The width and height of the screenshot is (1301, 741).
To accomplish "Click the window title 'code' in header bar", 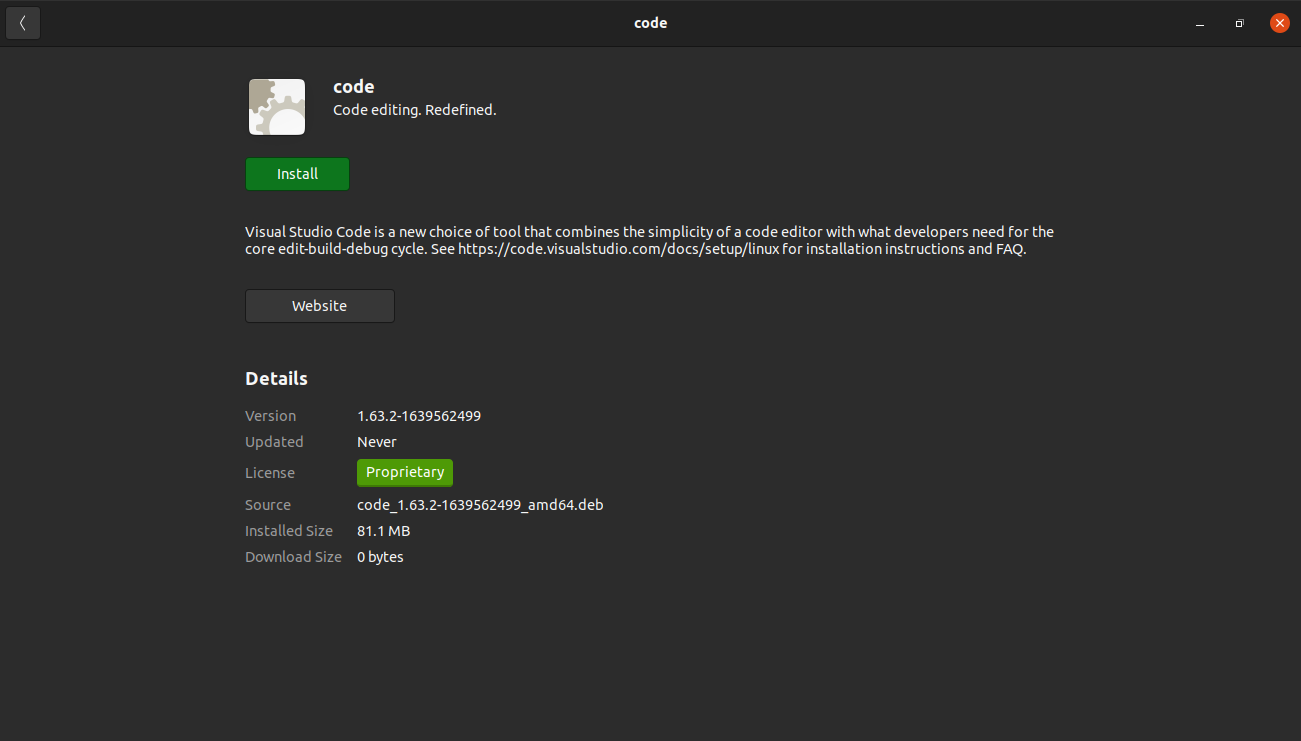I will 651,23.
